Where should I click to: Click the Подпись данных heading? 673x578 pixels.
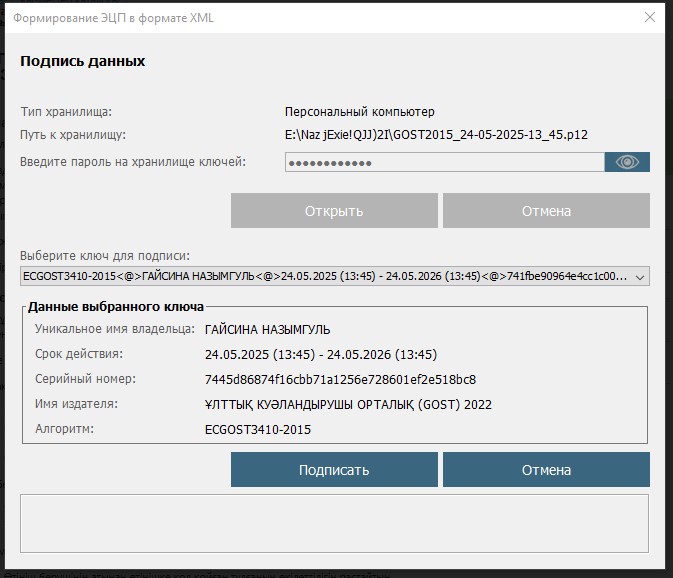[83, 61]
